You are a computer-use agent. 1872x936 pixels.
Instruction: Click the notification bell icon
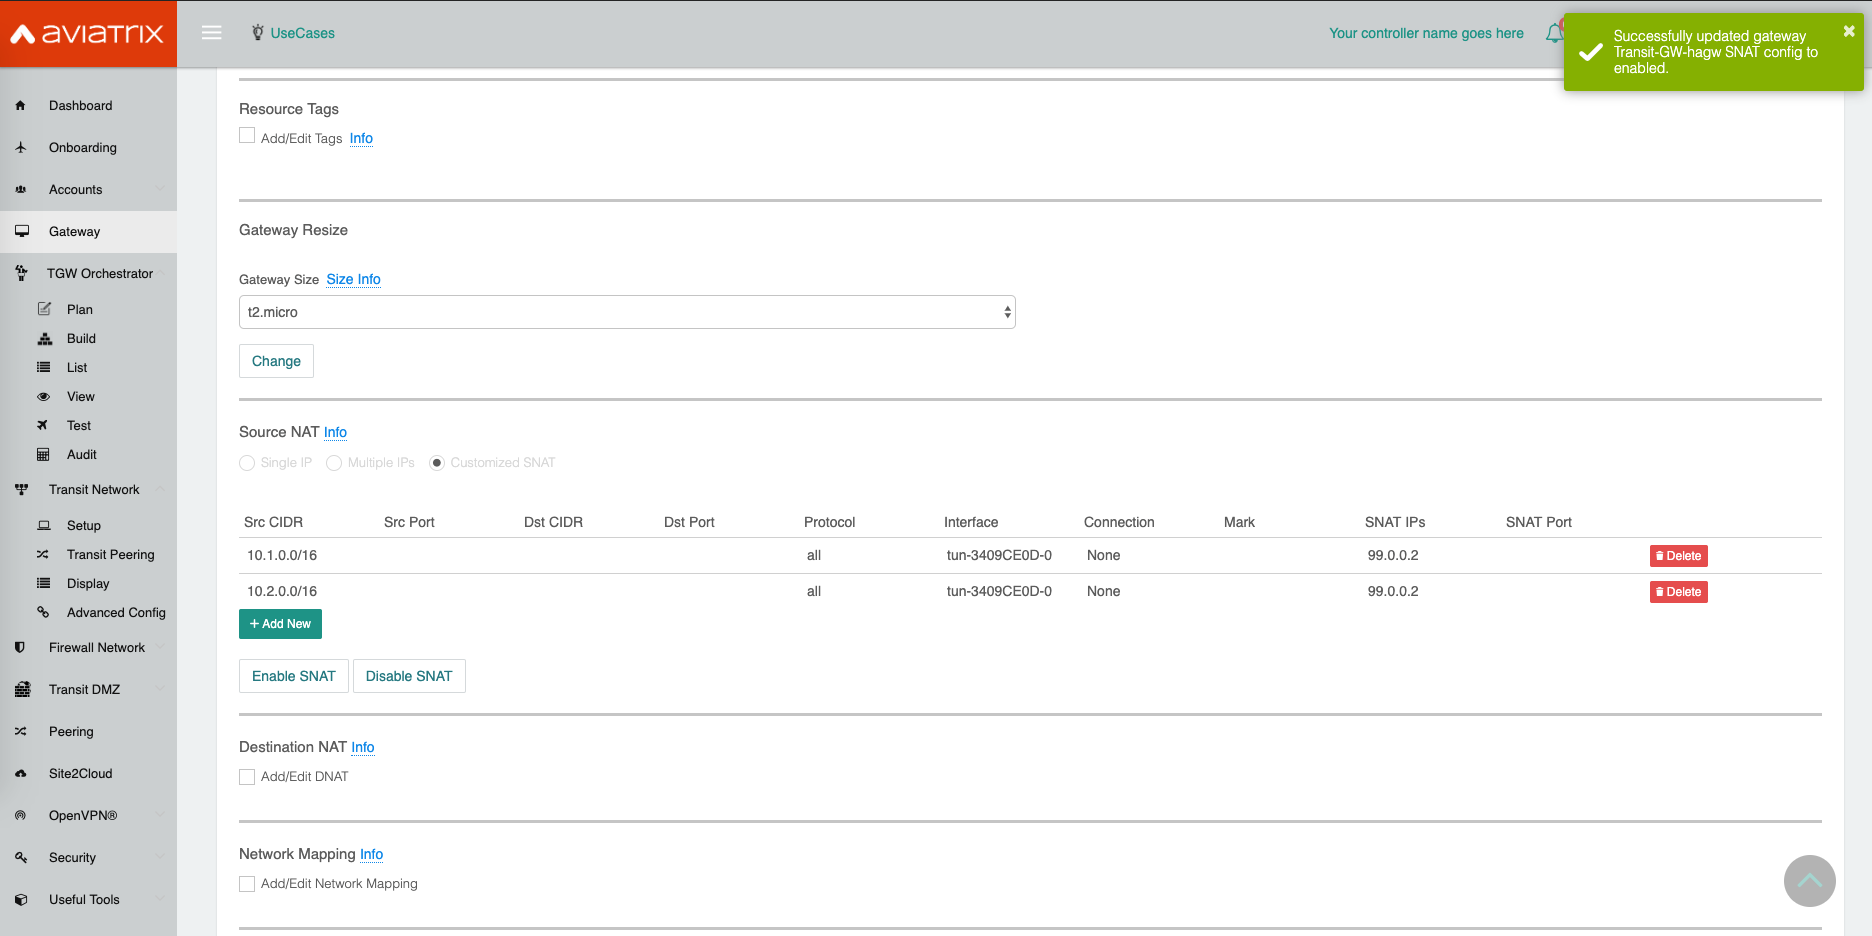[1553, 34]
